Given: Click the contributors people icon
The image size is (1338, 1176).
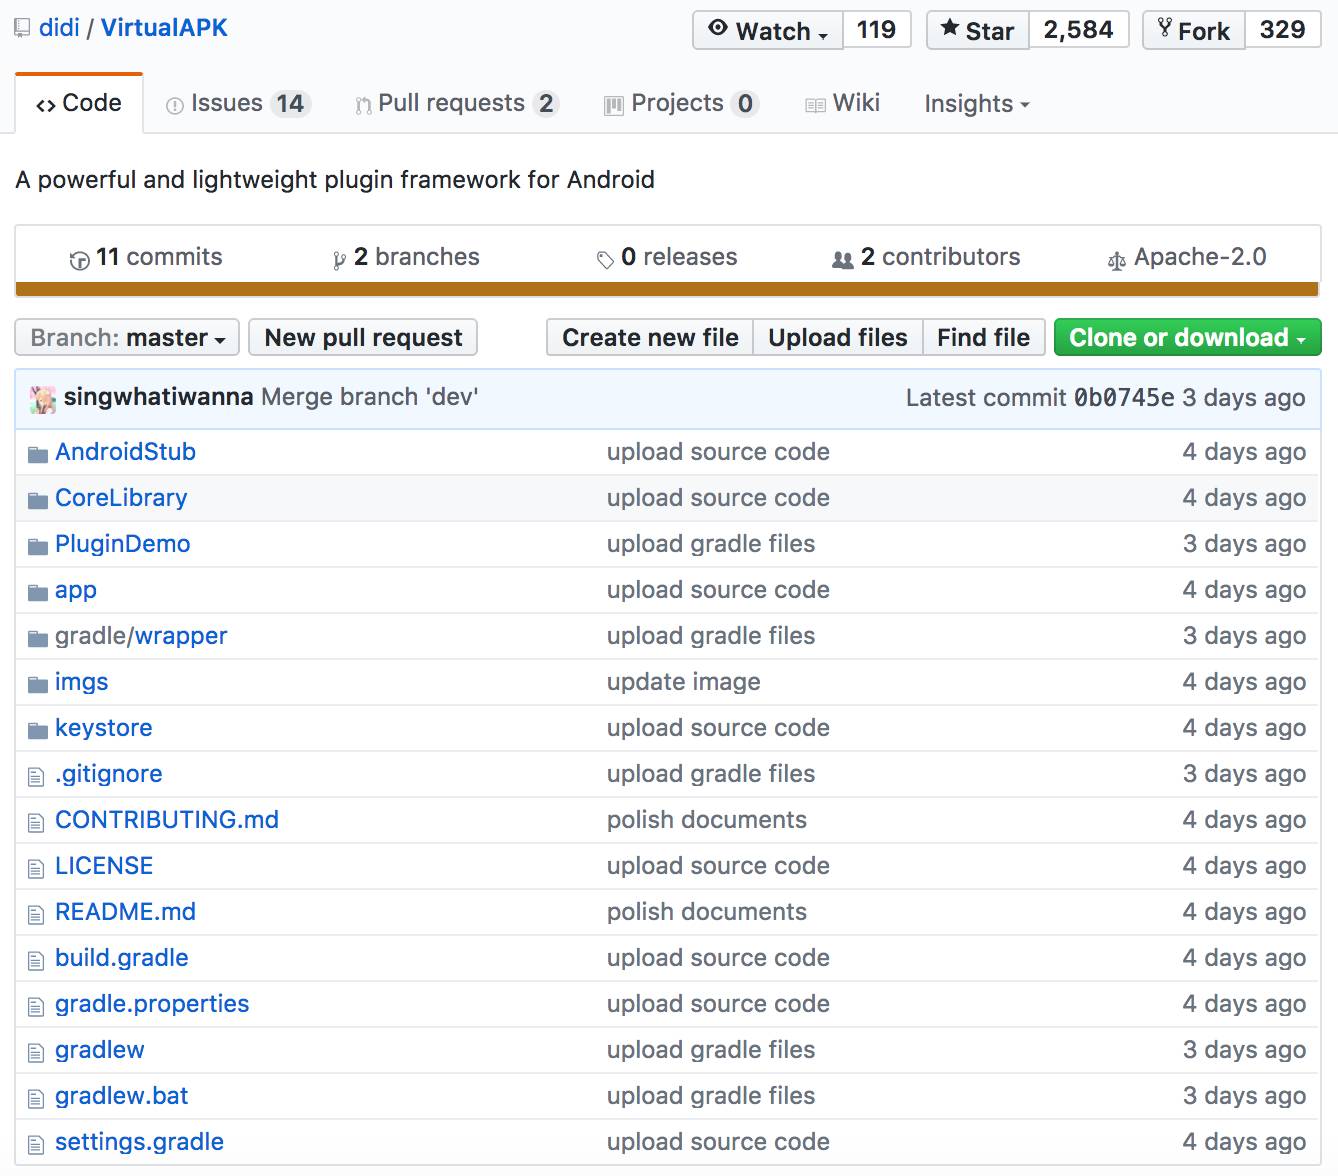Looking at the screenshot, I should [x=843, y=260].
